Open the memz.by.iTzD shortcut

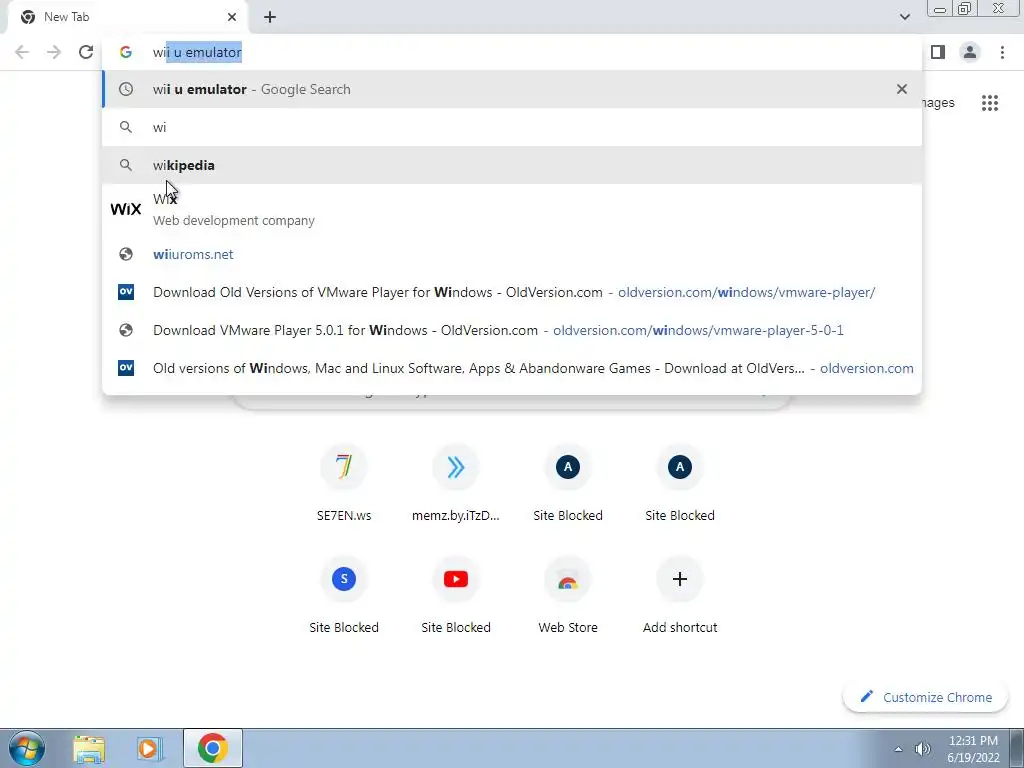(456, 484)
